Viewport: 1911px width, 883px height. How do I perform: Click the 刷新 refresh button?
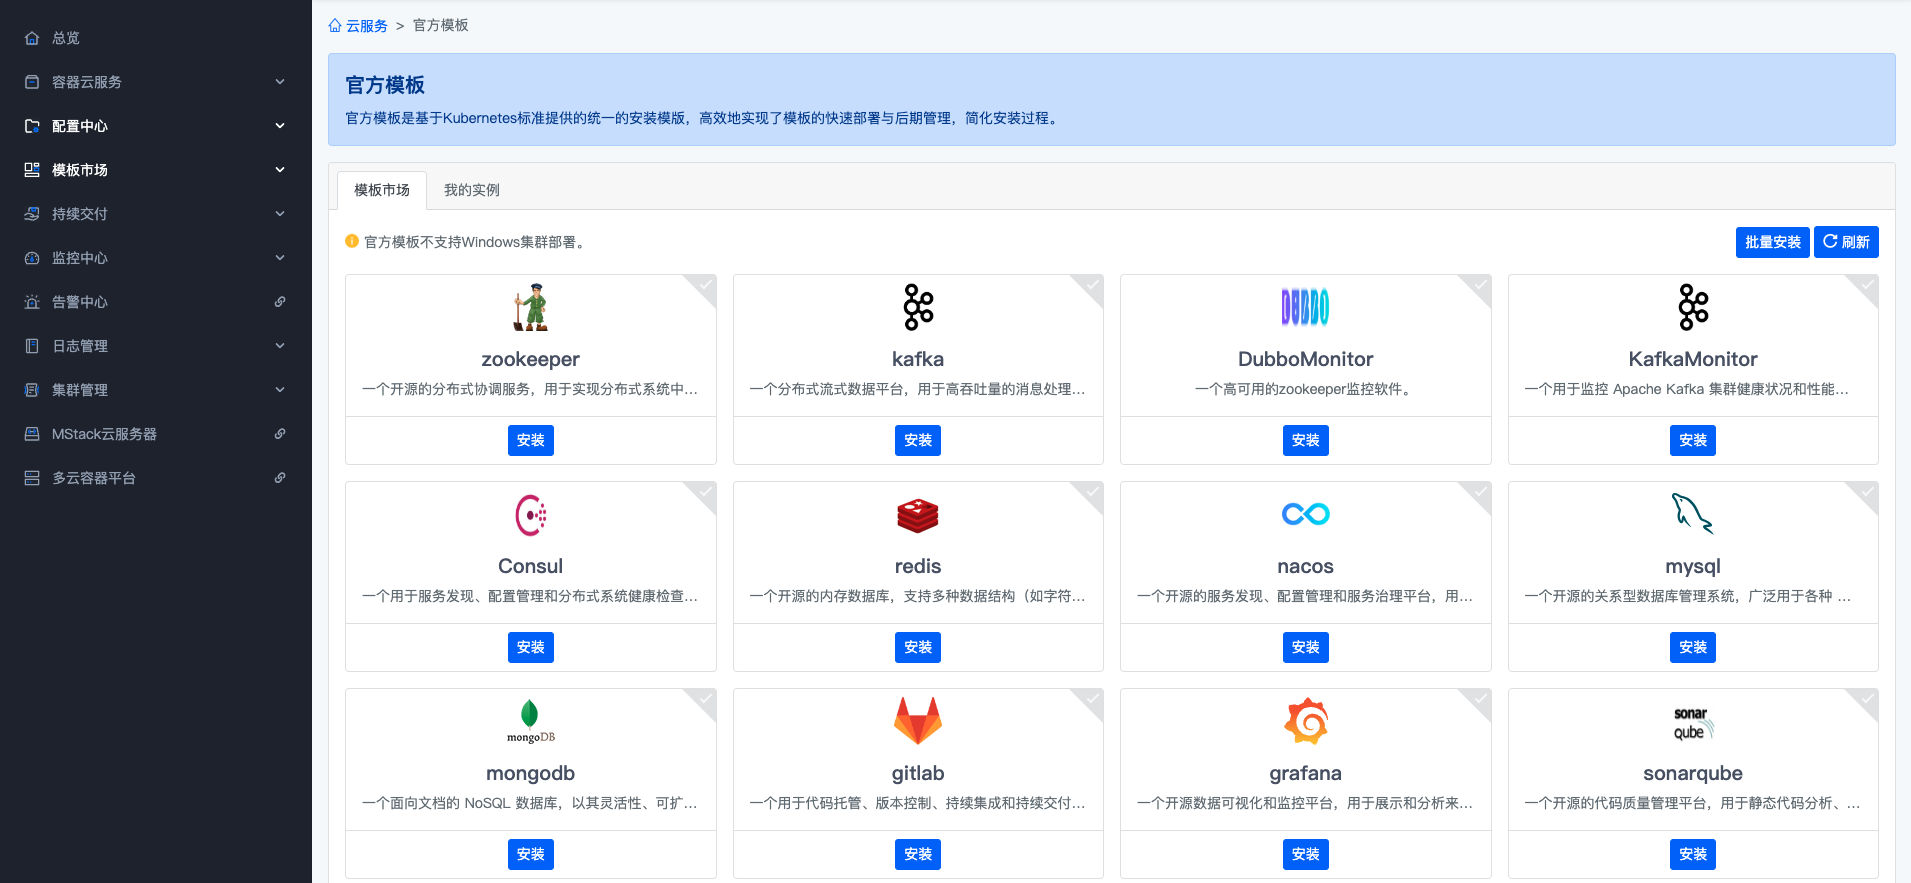(x=1846, y=242)
